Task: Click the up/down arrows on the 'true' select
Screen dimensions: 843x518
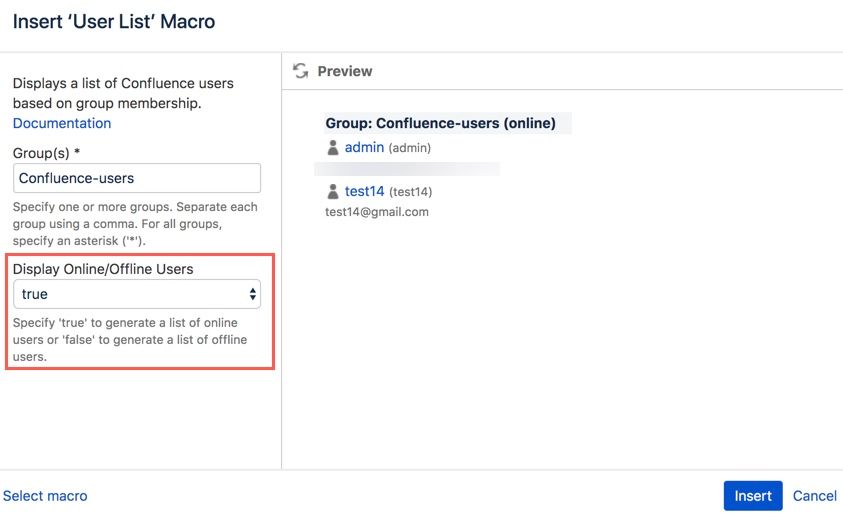Action: click(252, 294)
